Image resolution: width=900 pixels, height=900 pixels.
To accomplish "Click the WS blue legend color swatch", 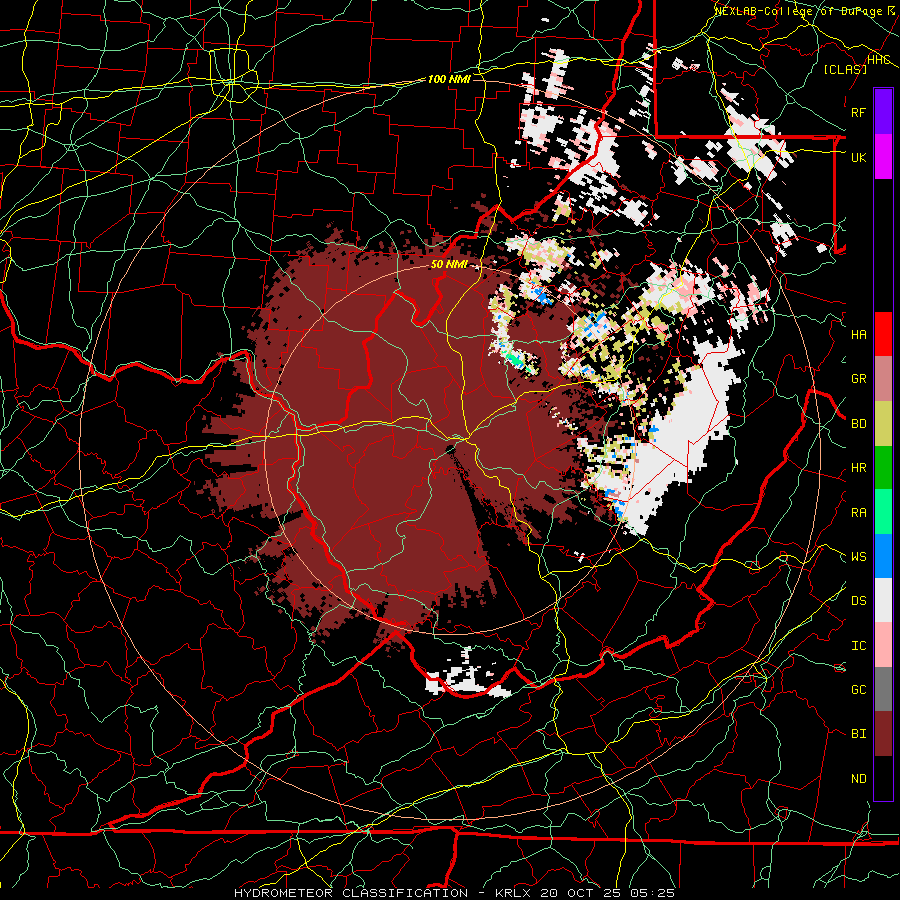I will point(883,556).
